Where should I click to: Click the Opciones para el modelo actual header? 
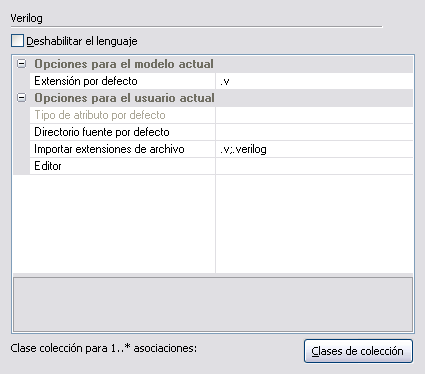[124, 64]
